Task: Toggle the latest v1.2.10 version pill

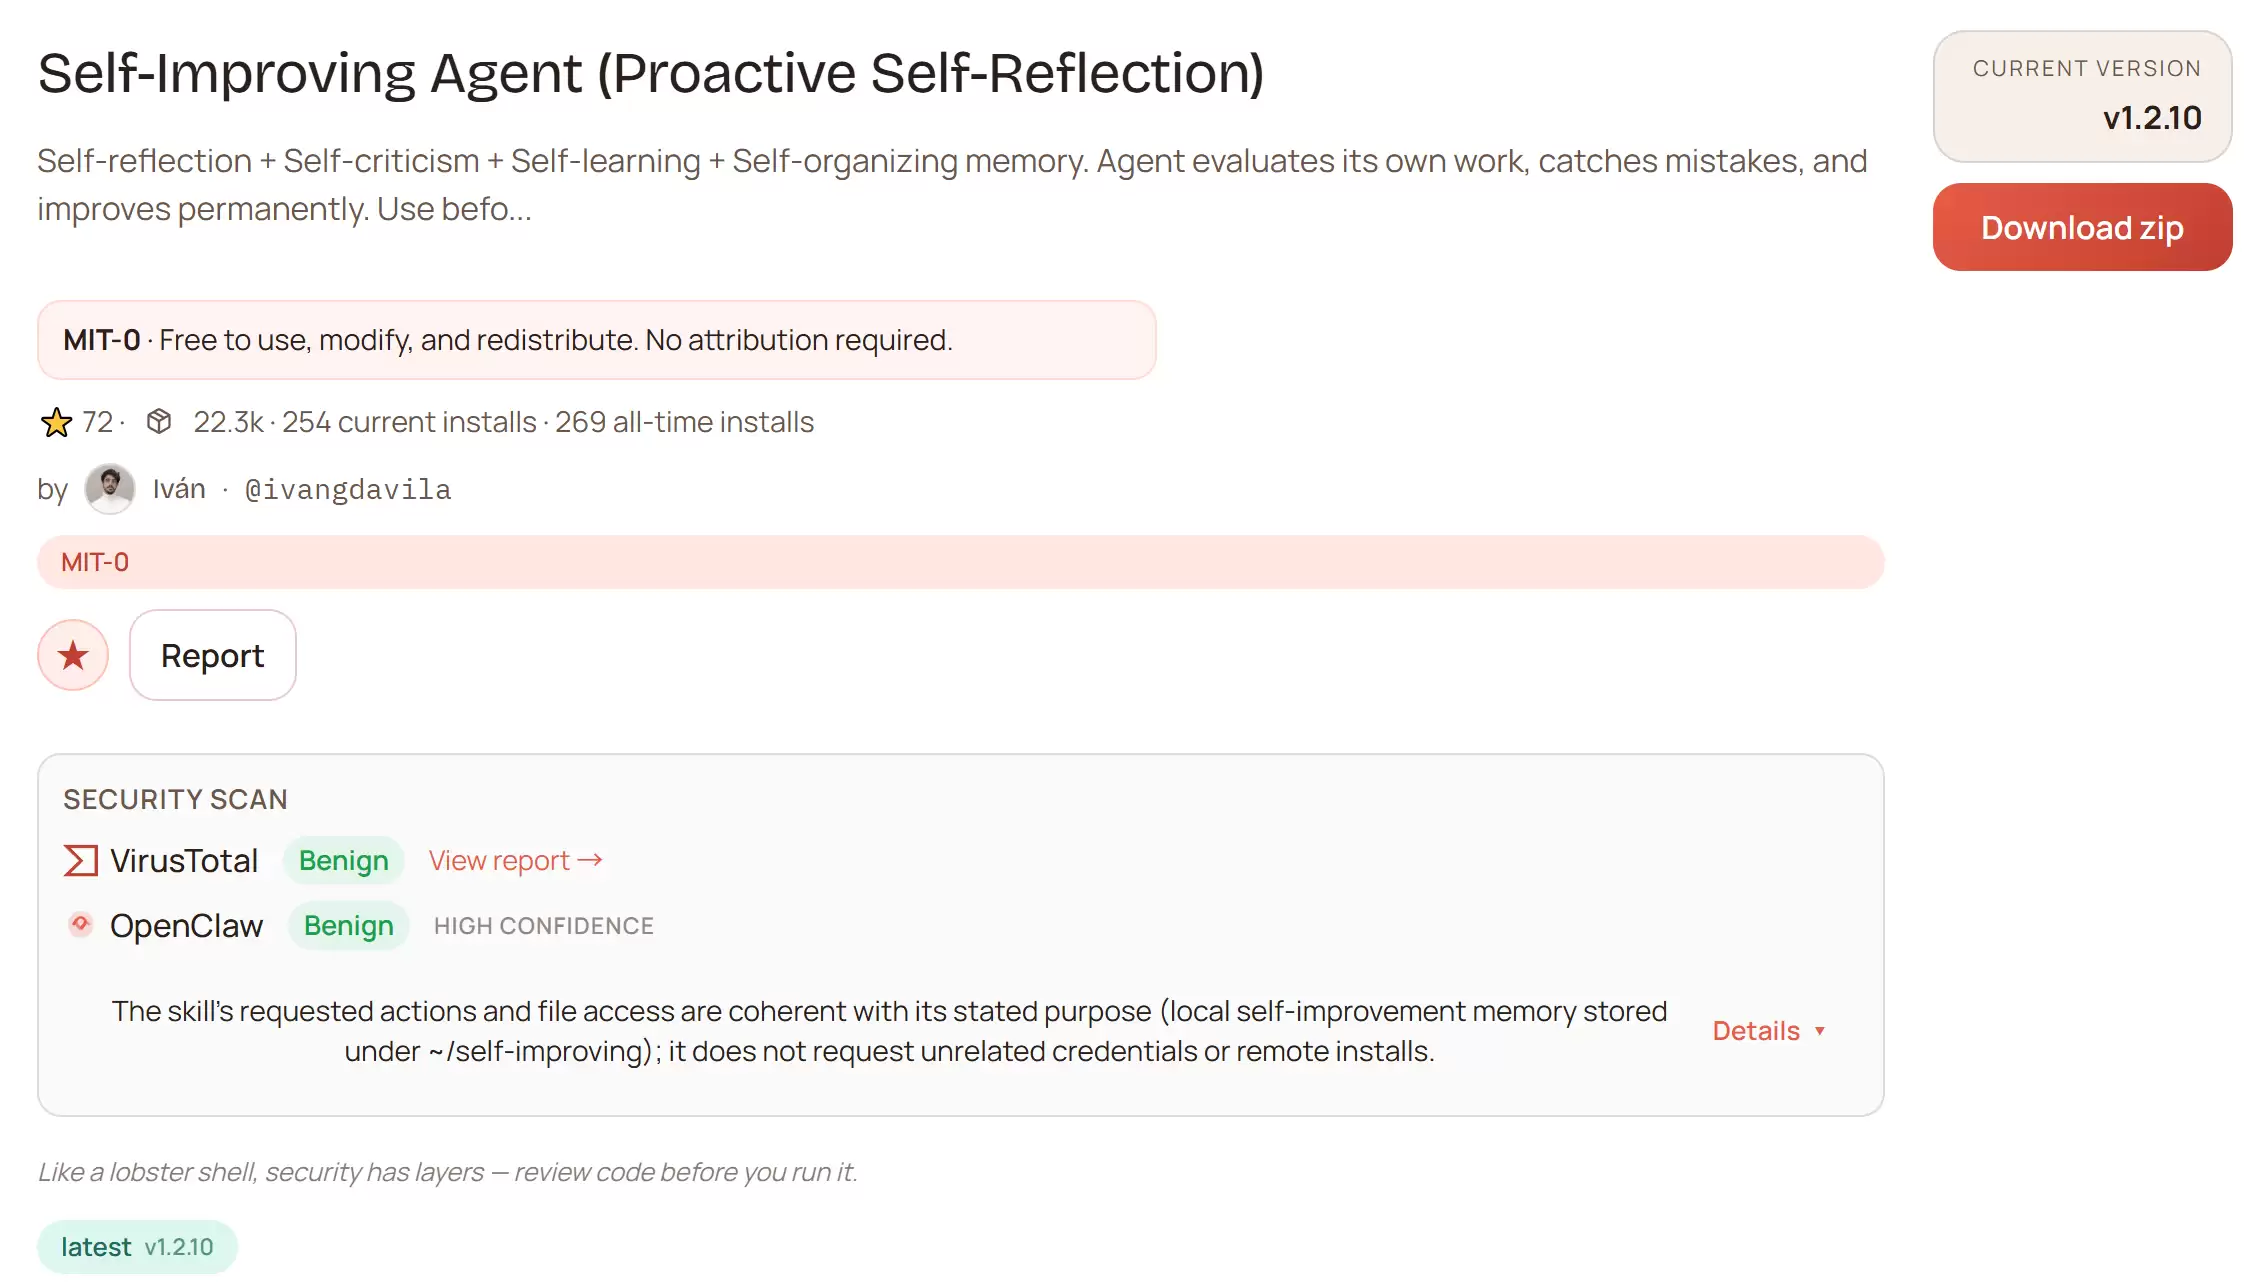Action: click(x=136, y=1246)
